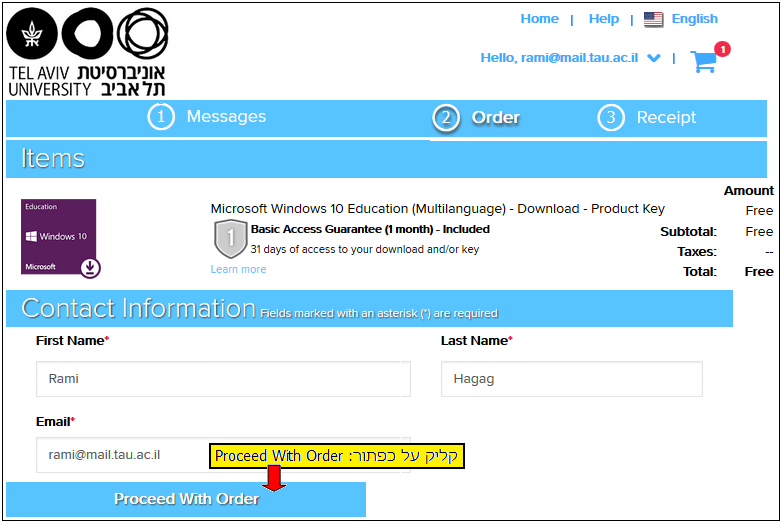
Task: Click the Windows 10 Education product thumbnail
Action: [x=60, y=238]
